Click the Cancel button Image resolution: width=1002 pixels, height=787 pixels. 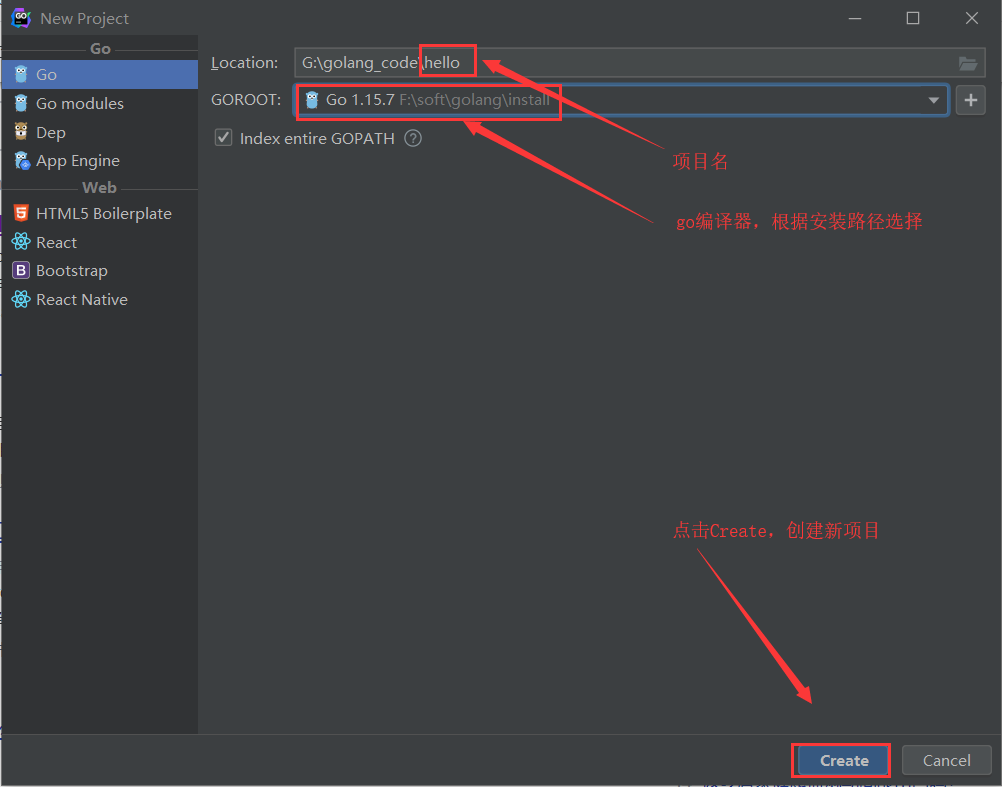click(946, 760)
